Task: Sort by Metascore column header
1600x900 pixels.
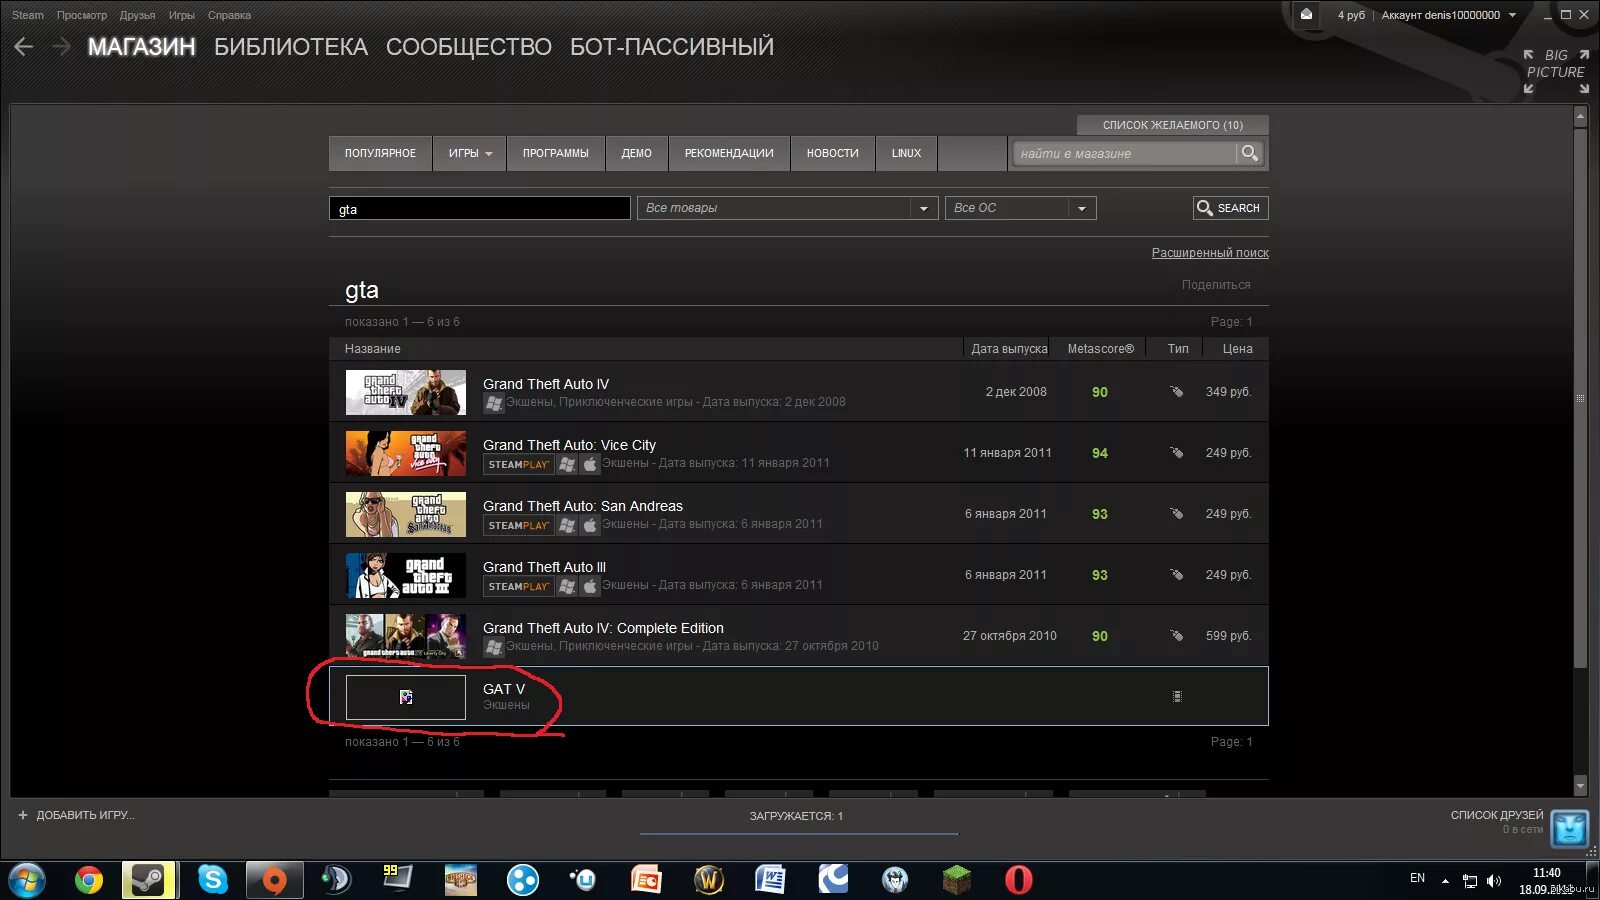Action: coord(1100,349)
